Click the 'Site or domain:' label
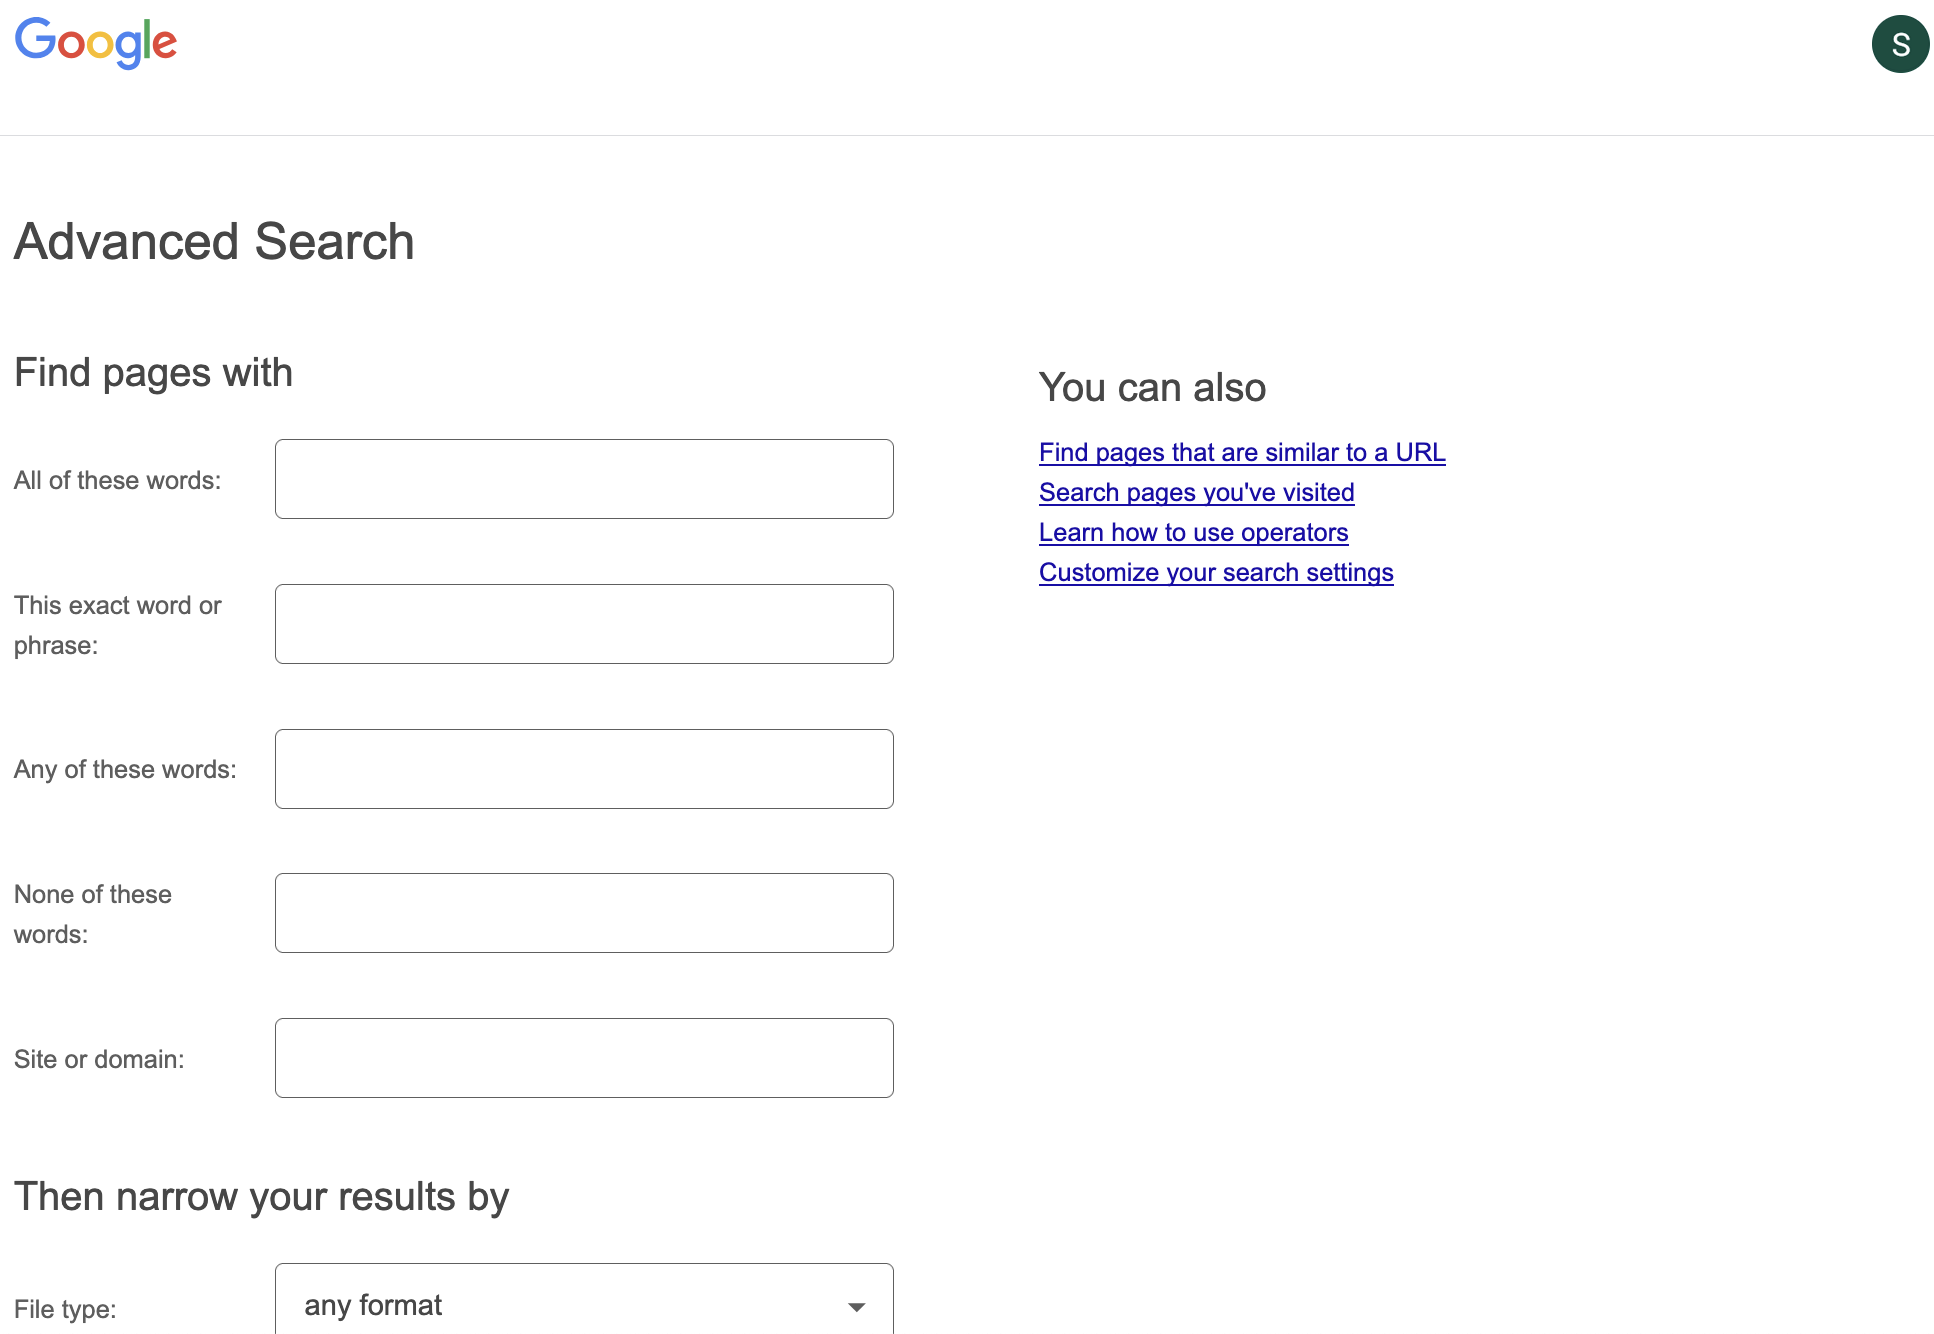The image size is (1934, 1334). (x=99, y=1059)
